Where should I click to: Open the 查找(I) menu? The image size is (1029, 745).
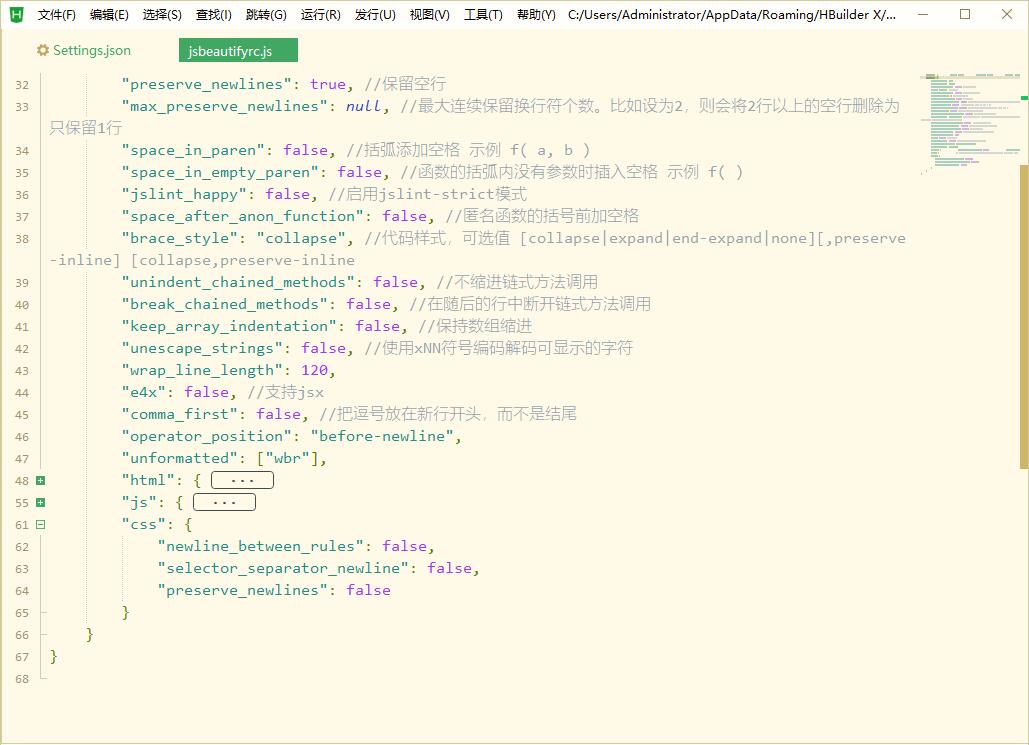[x=214, y=15]
